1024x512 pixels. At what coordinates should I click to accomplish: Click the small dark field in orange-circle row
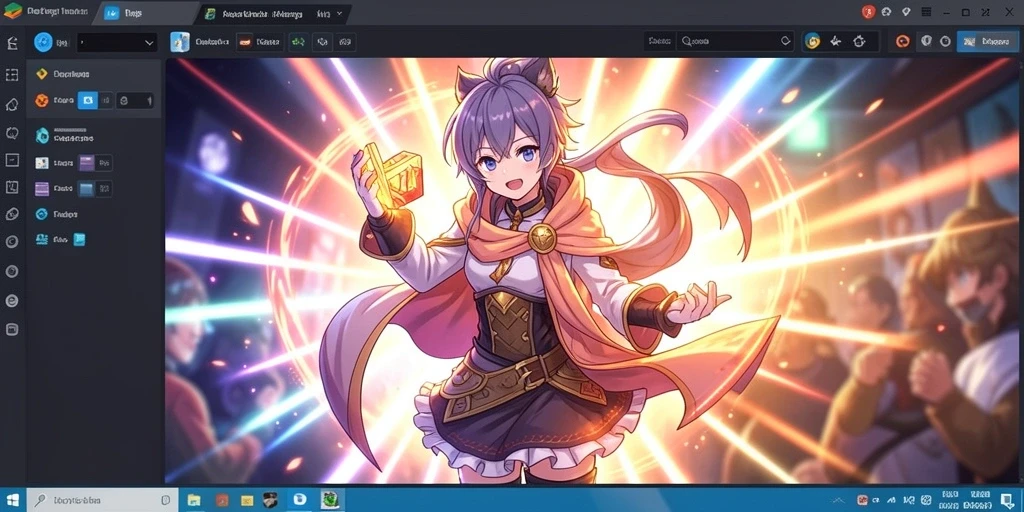[x=135, y=101]
